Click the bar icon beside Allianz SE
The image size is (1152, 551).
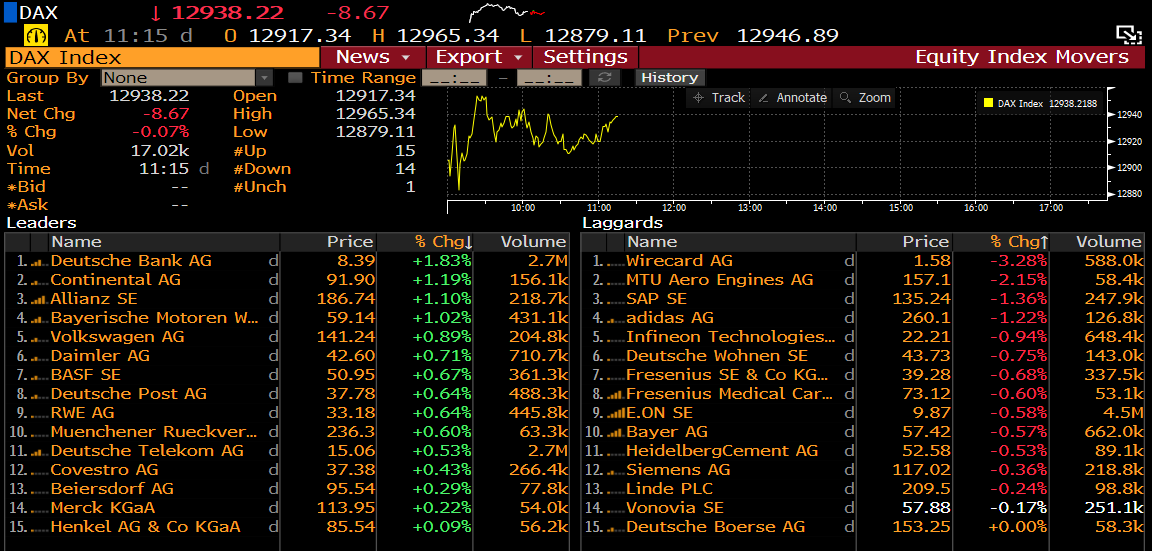[39, 300]
